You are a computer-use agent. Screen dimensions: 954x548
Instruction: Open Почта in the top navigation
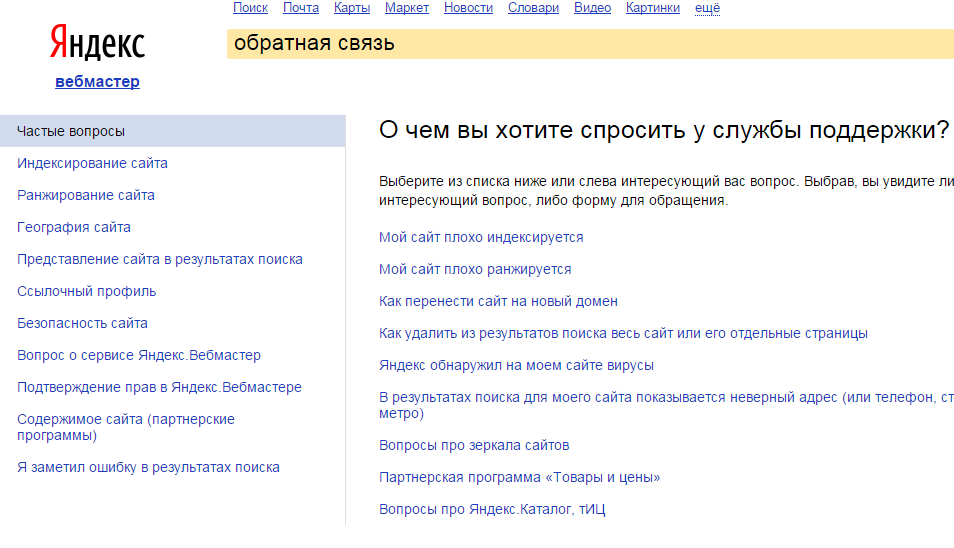coord(301,8)
